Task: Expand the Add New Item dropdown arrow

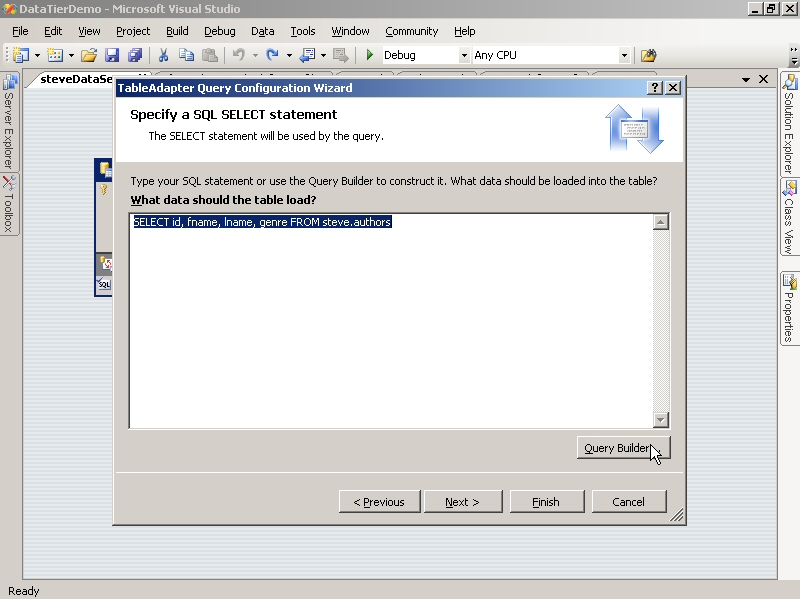Action: point(71,55)
